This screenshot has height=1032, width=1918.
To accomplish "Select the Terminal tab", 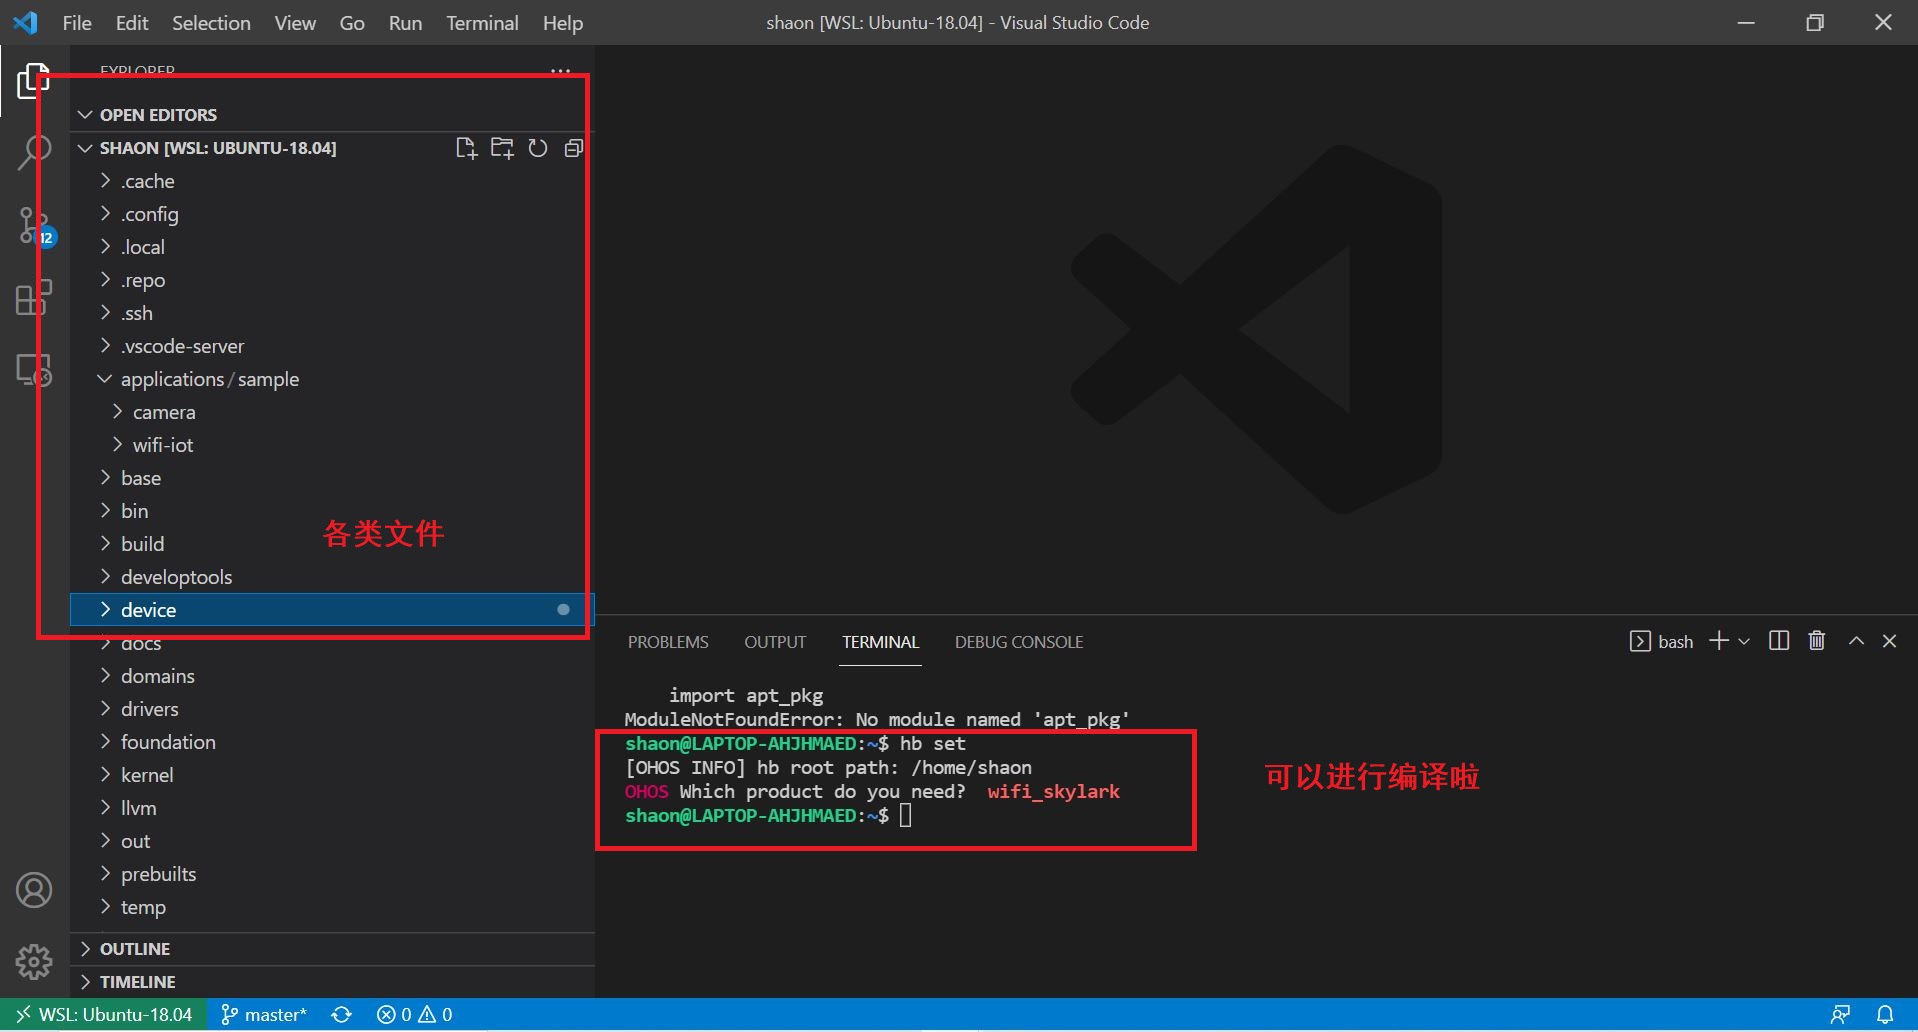I will 880,642.
